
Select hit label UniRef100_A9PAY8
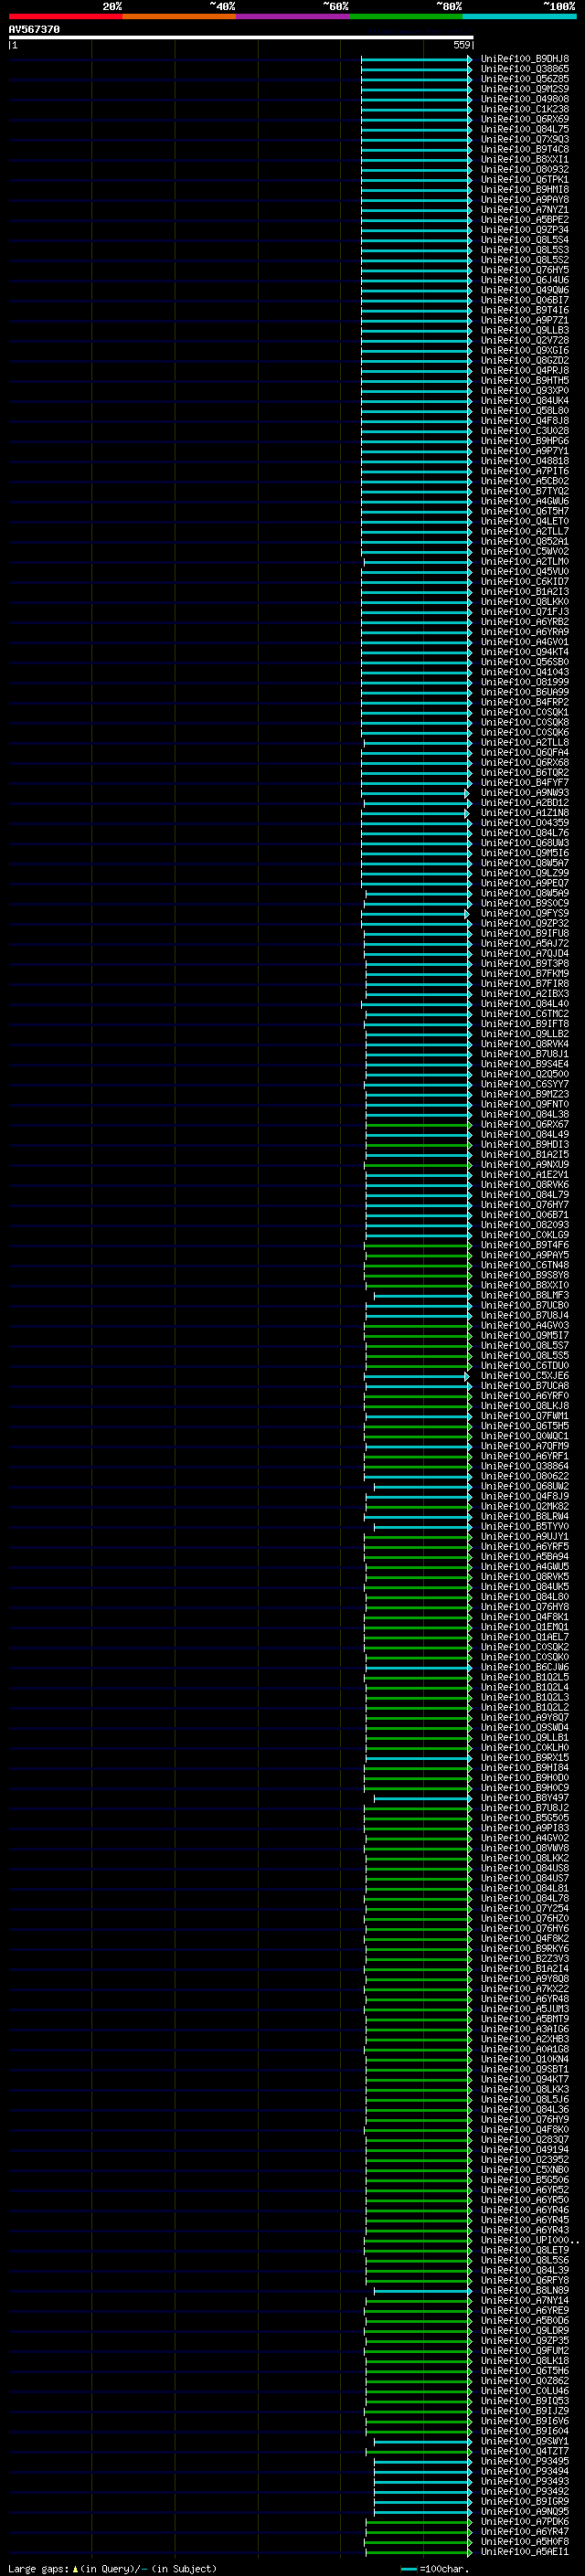click(x=525, y=200)
